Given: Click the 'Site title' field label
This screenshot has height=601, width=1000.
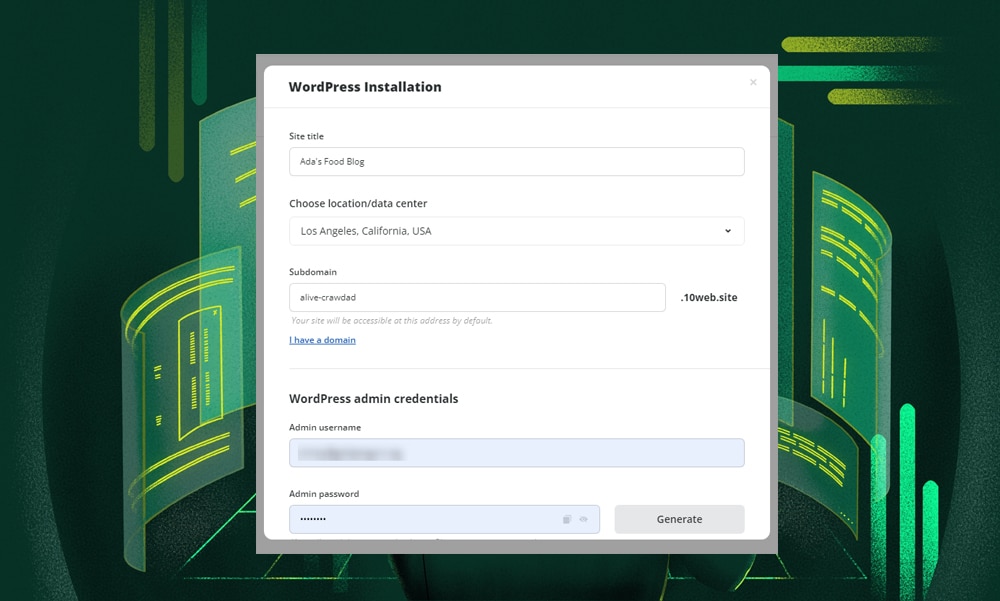Looking at the screenshot, I should point(306,136).
